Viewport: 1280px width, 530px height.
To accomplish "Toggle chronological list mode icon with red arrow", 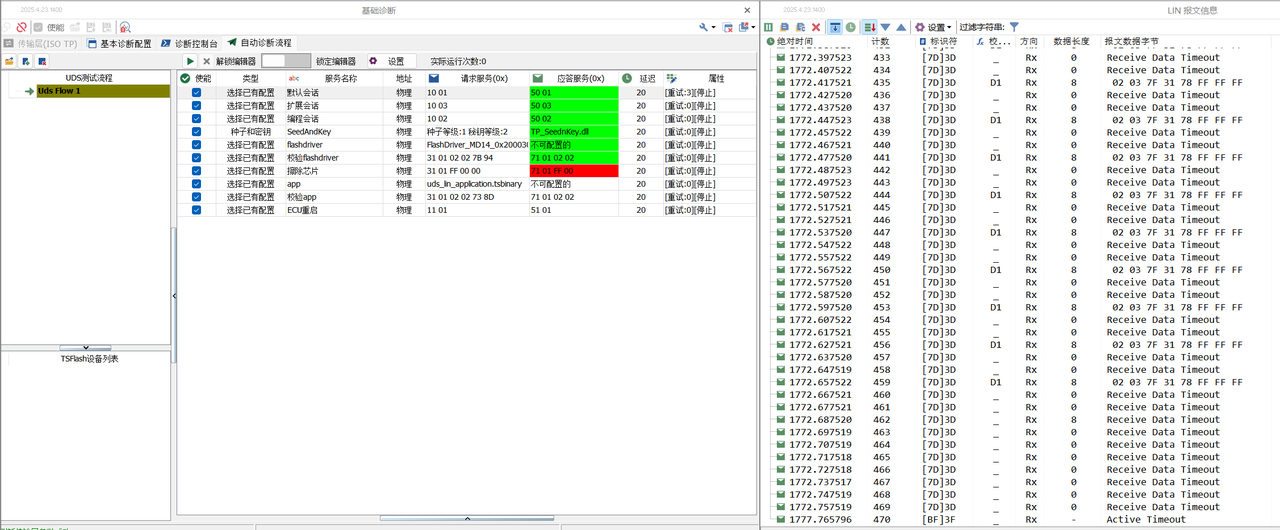I will (870, 27).
